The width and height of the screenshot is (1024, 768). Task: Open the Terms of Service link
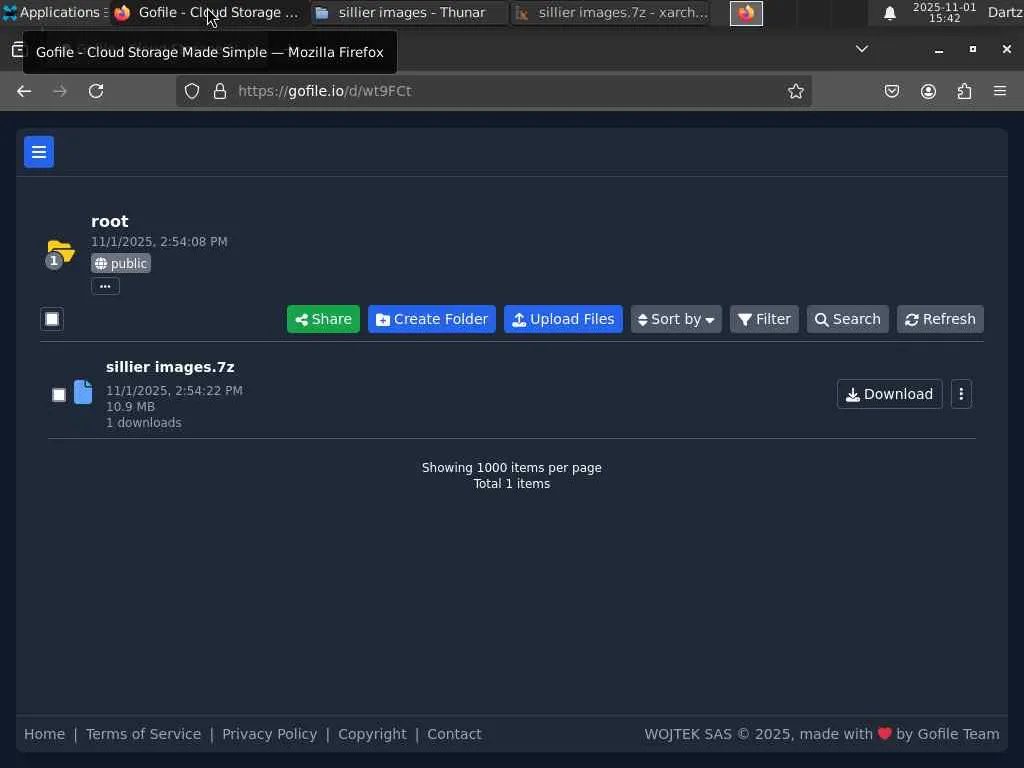point(144,734)
